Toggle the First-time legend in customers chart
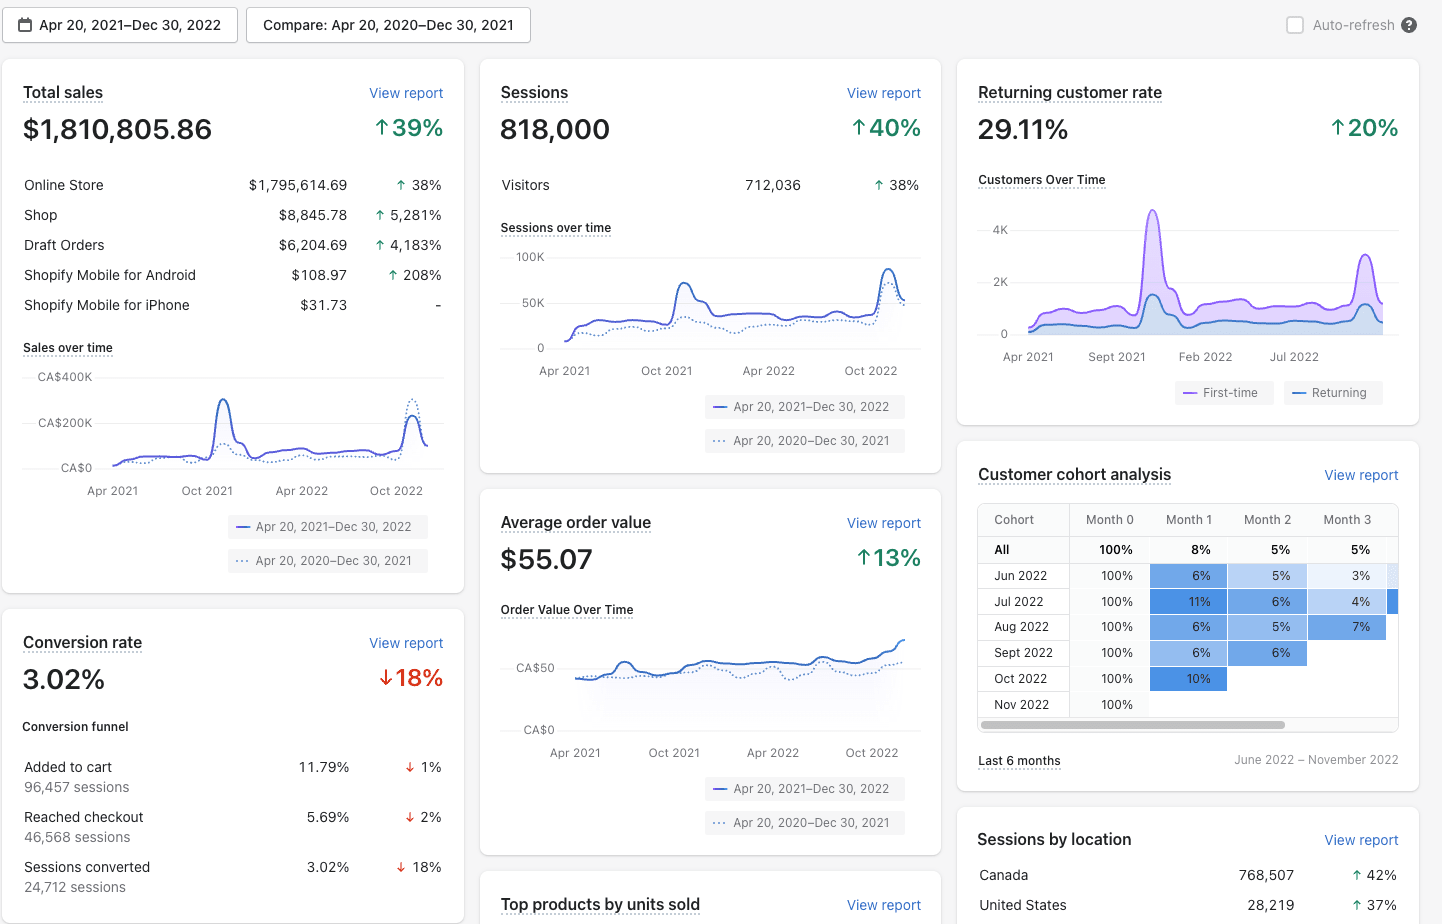The height and width of the screenshot is (924, 1442). coord(1223,393)
